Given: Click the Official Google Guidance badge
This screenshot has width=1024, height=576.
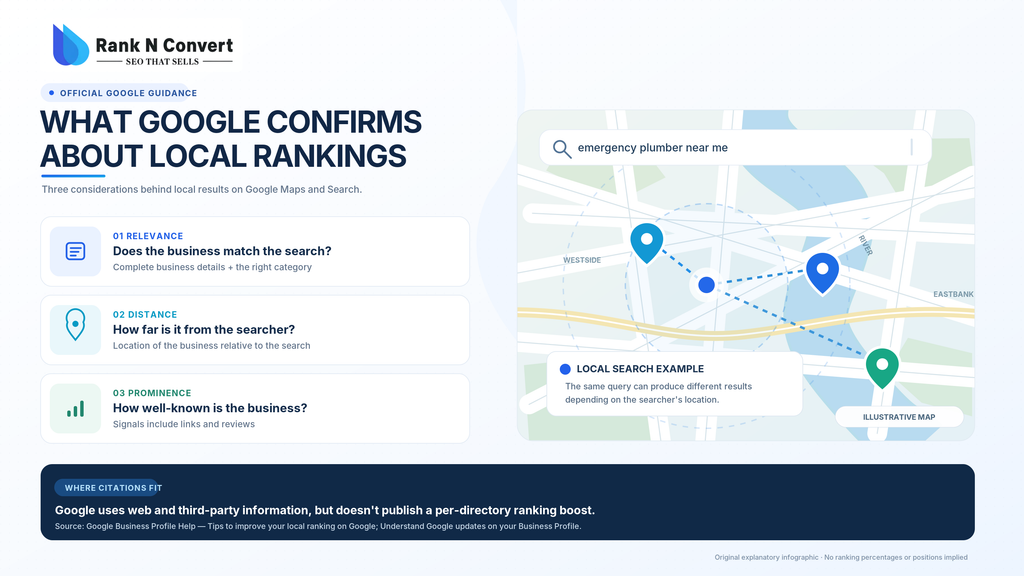Looking at the screenshot, I should 119,93.
